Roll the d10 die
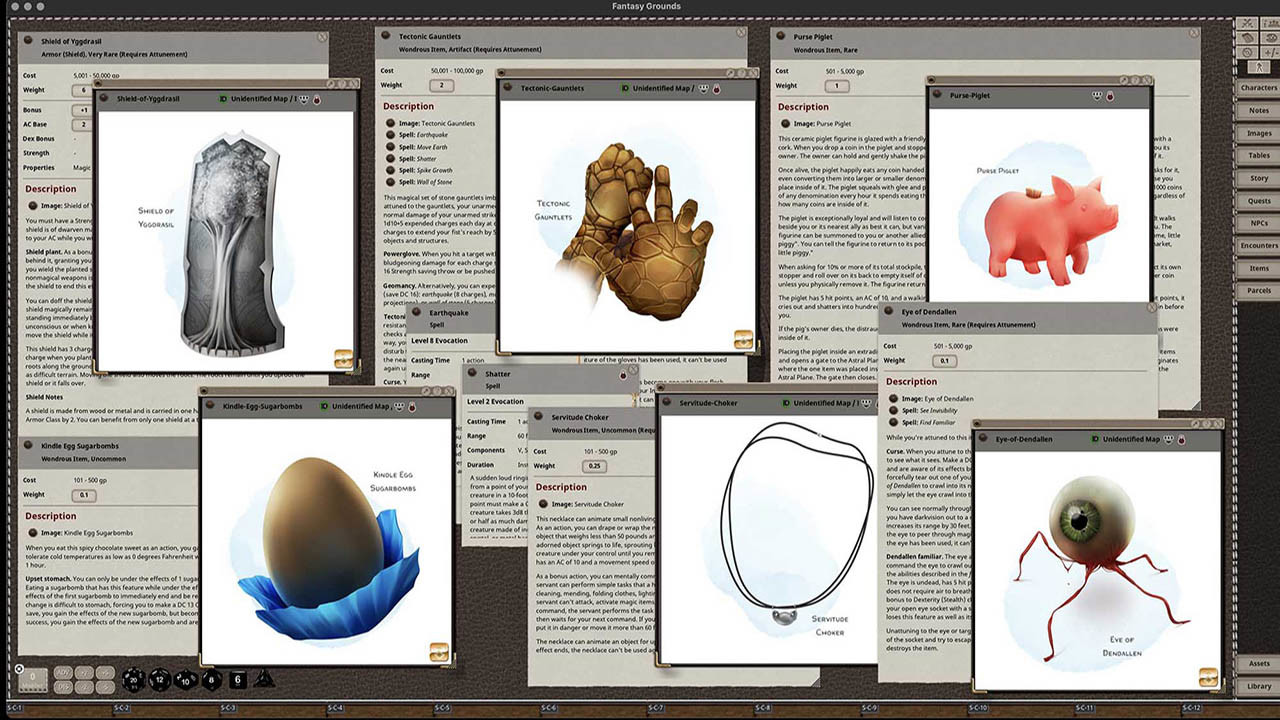The image size is (1280, 720). point(184,682)
